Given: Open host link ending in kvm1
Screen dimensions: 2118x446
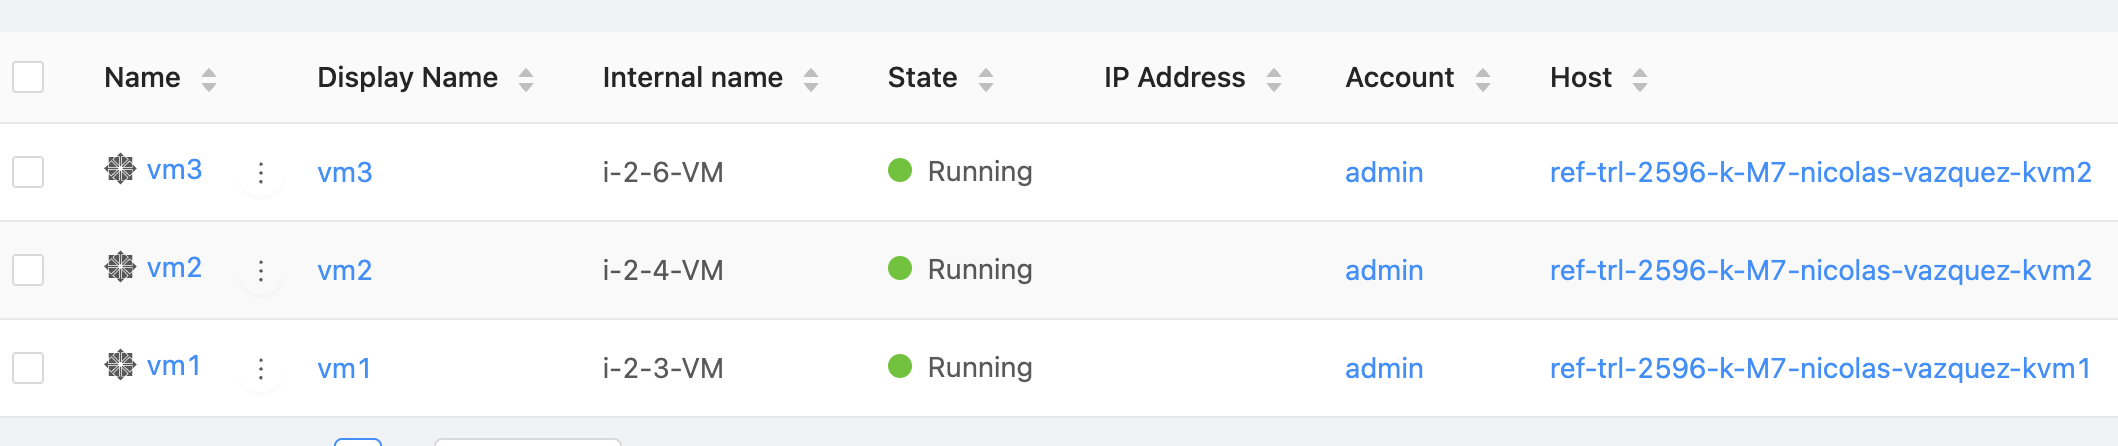Looking at the screenshot, I should (x=1820, y=368).
